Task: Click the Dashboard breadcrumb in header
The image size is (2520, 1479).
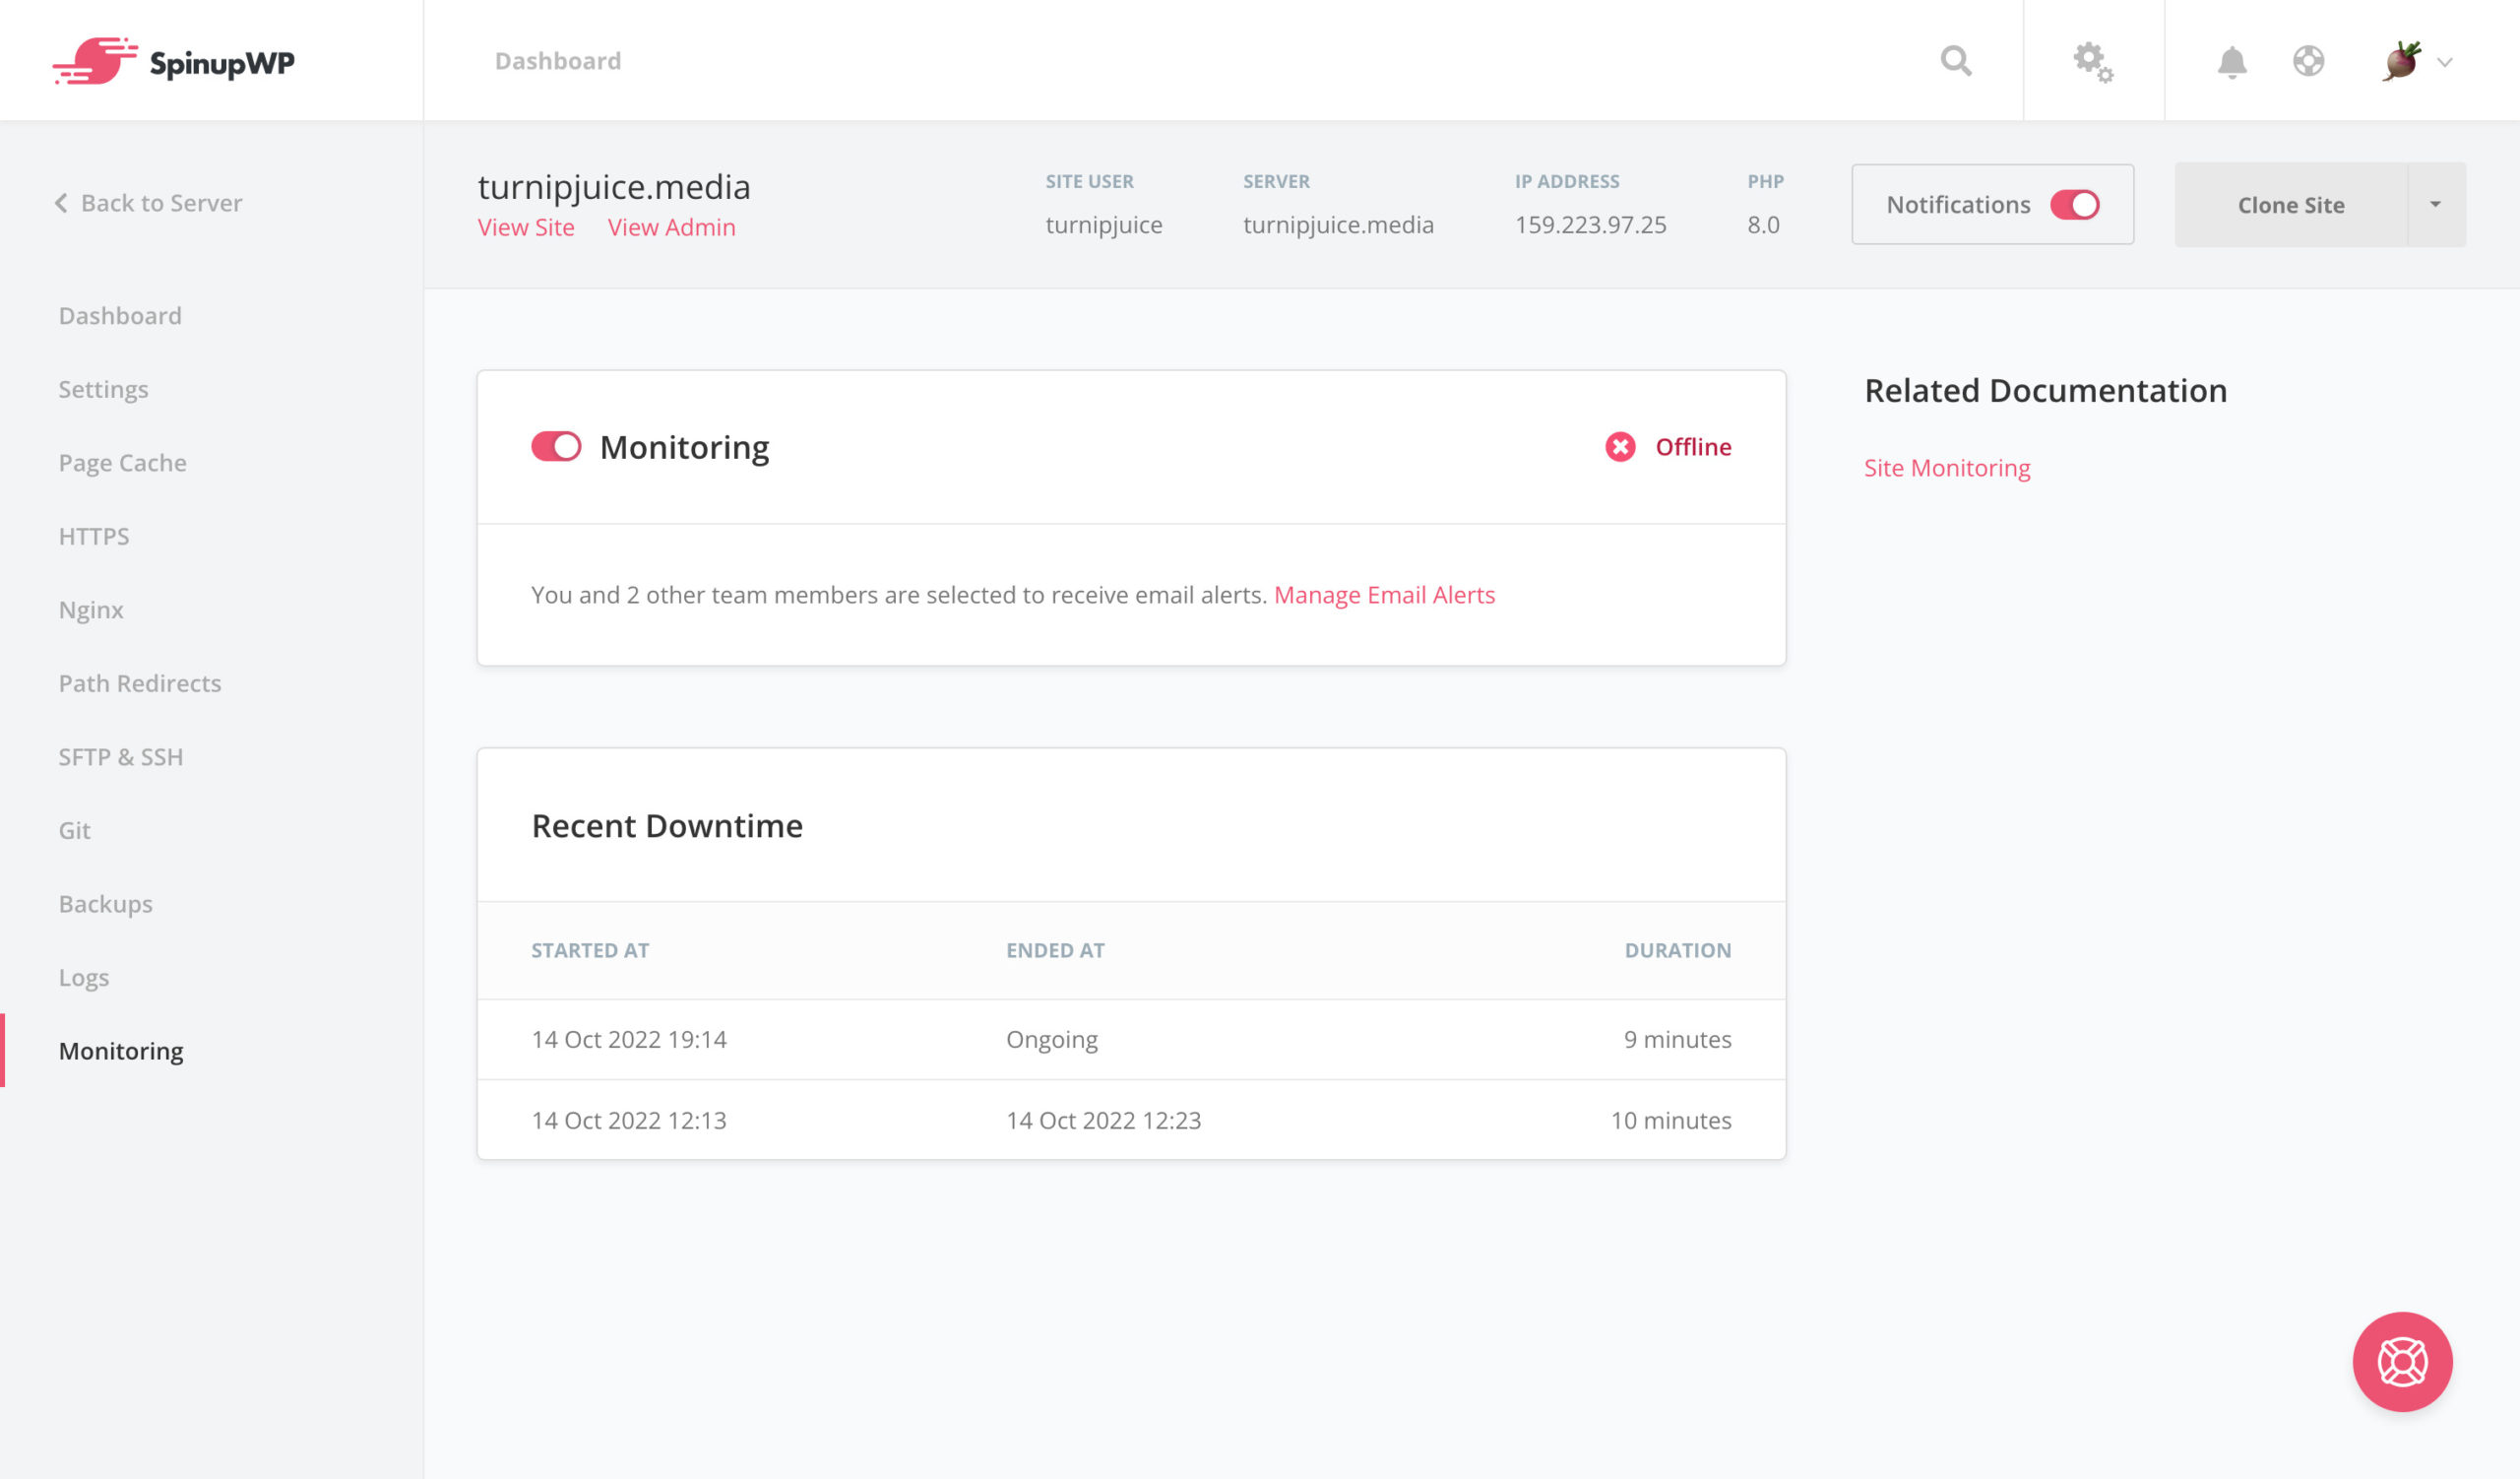Action: 558,61
